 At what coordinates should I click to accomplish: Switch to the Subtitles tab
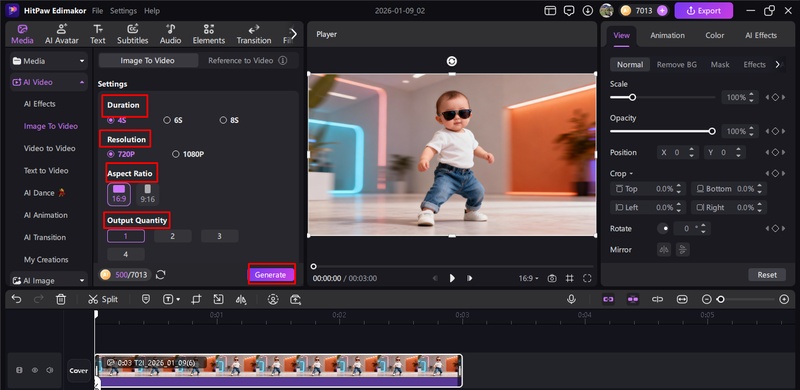(133, 34)
